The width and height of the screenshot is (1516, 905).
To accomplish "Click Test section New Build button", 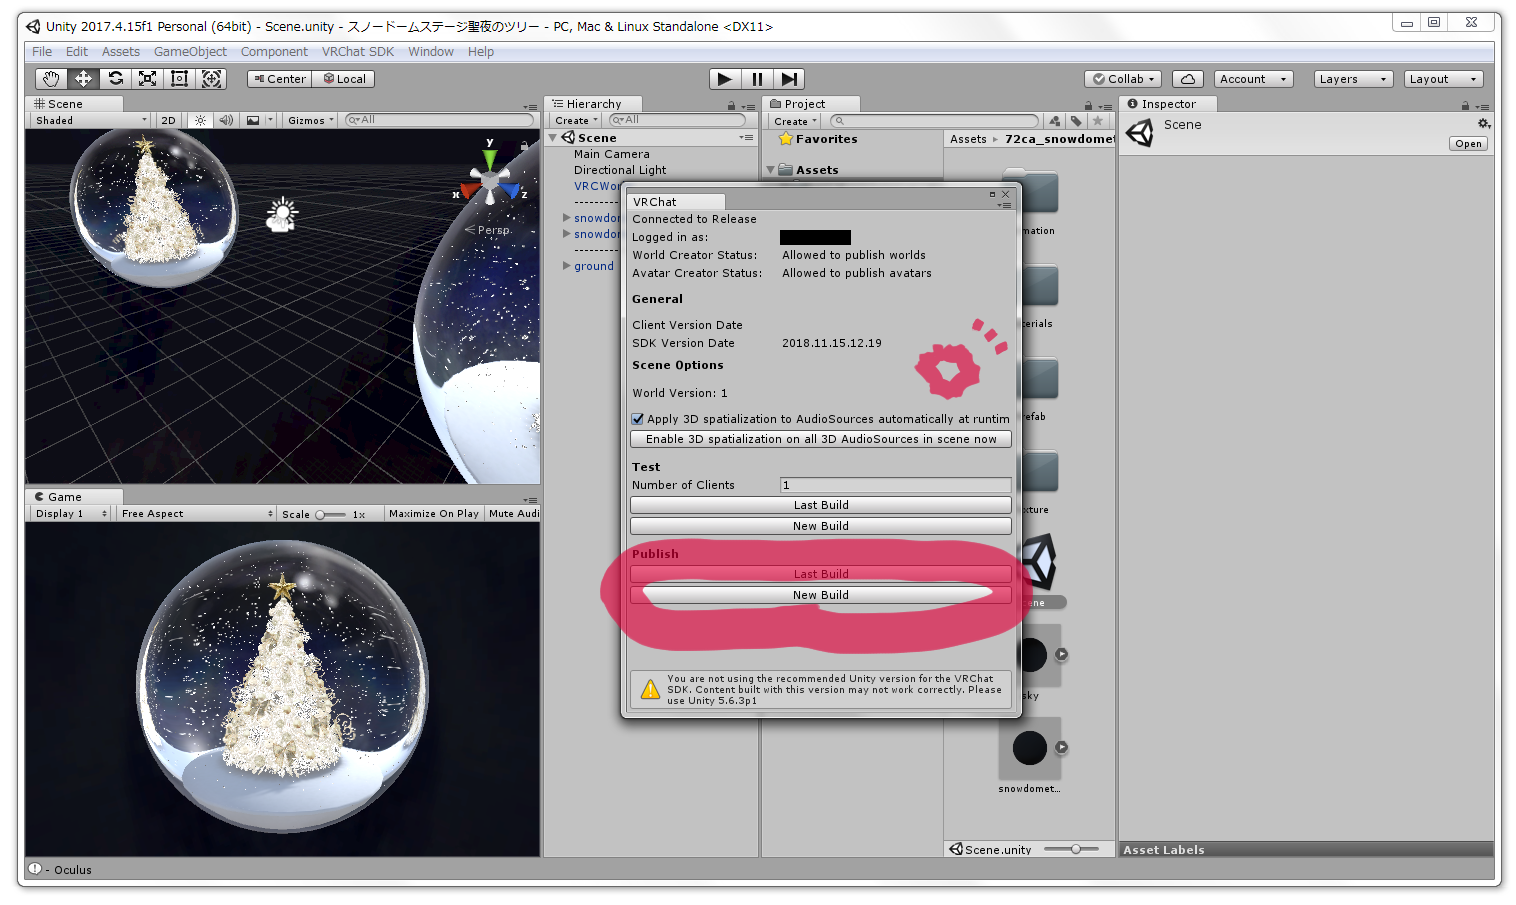I will [x=821, y=526].
